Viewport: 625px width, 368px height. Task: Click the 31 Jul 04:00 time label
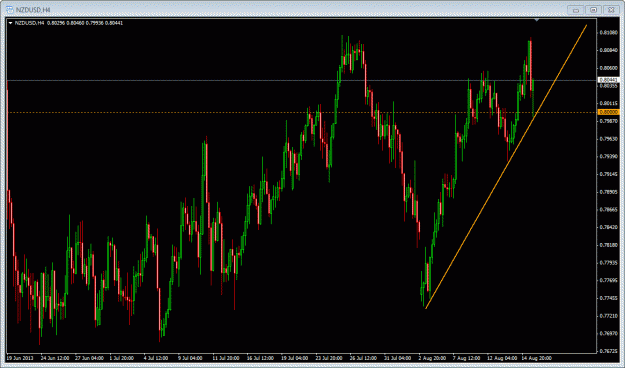[398, 358]
